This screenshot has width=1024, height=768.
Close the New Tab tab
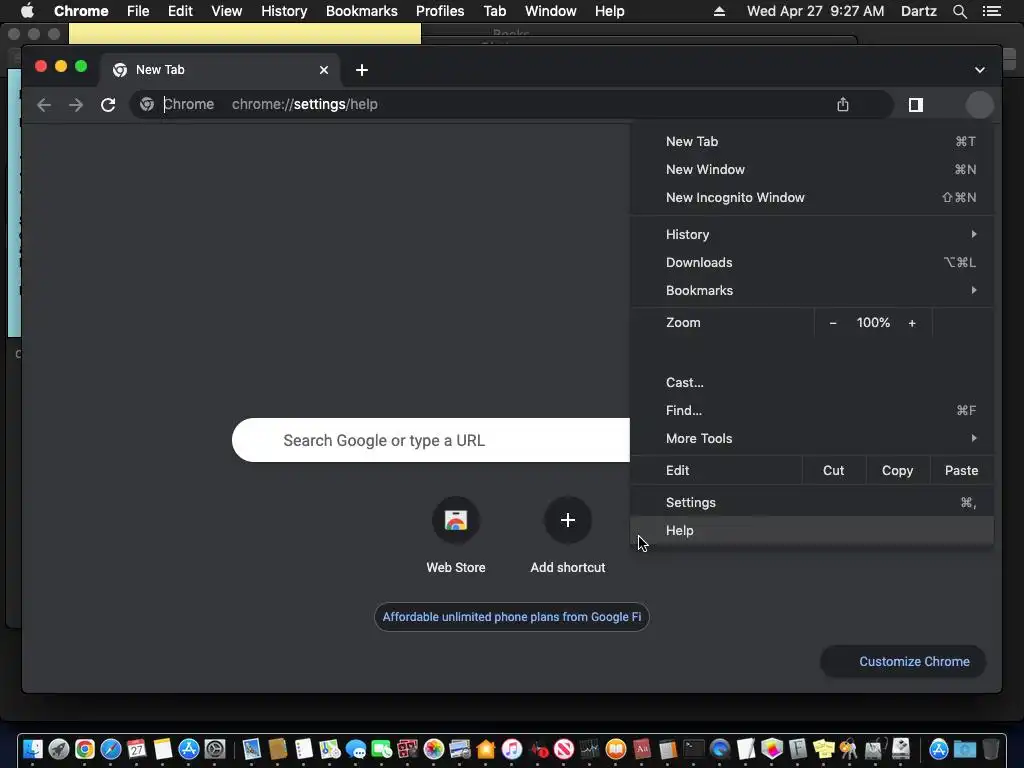(x=324, y=70)
